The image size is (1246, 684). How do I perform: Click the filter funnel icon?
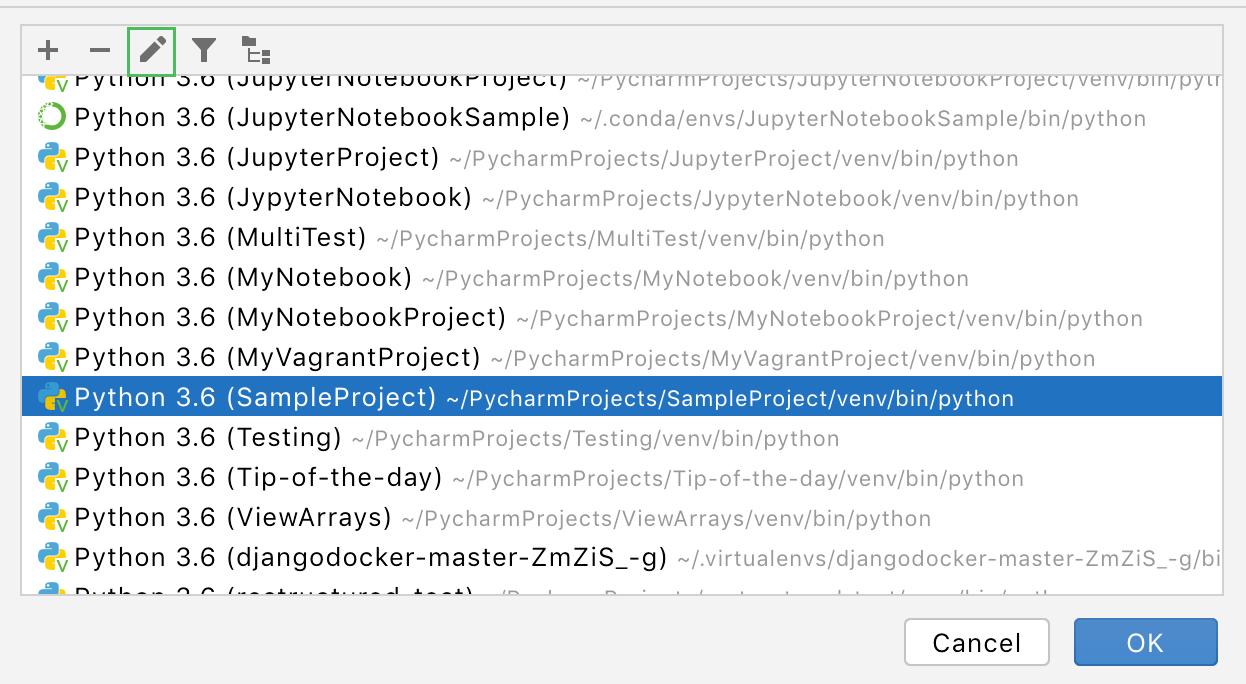click(x=204, y=50)
